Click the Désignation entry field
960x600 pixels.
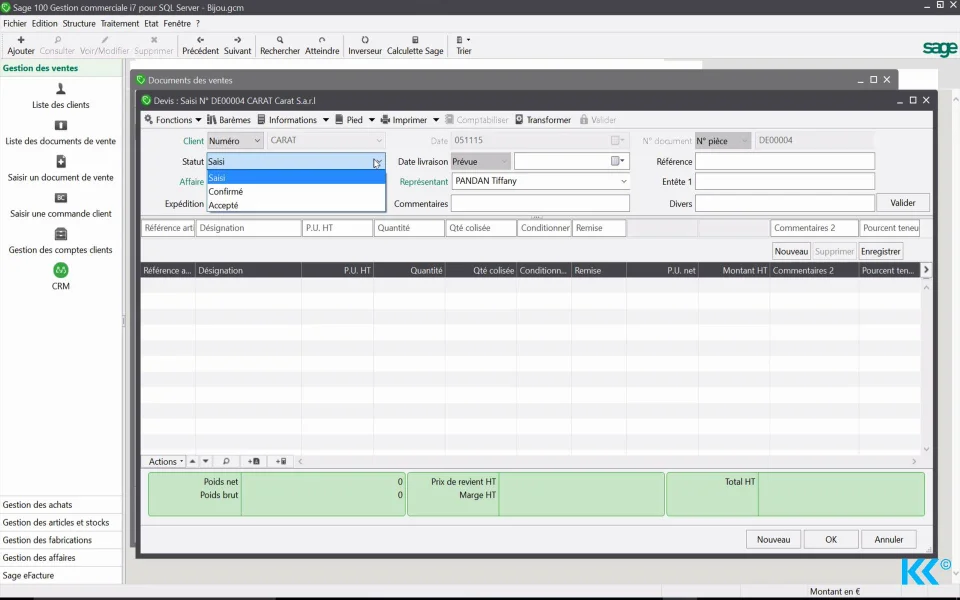[249, 228]
